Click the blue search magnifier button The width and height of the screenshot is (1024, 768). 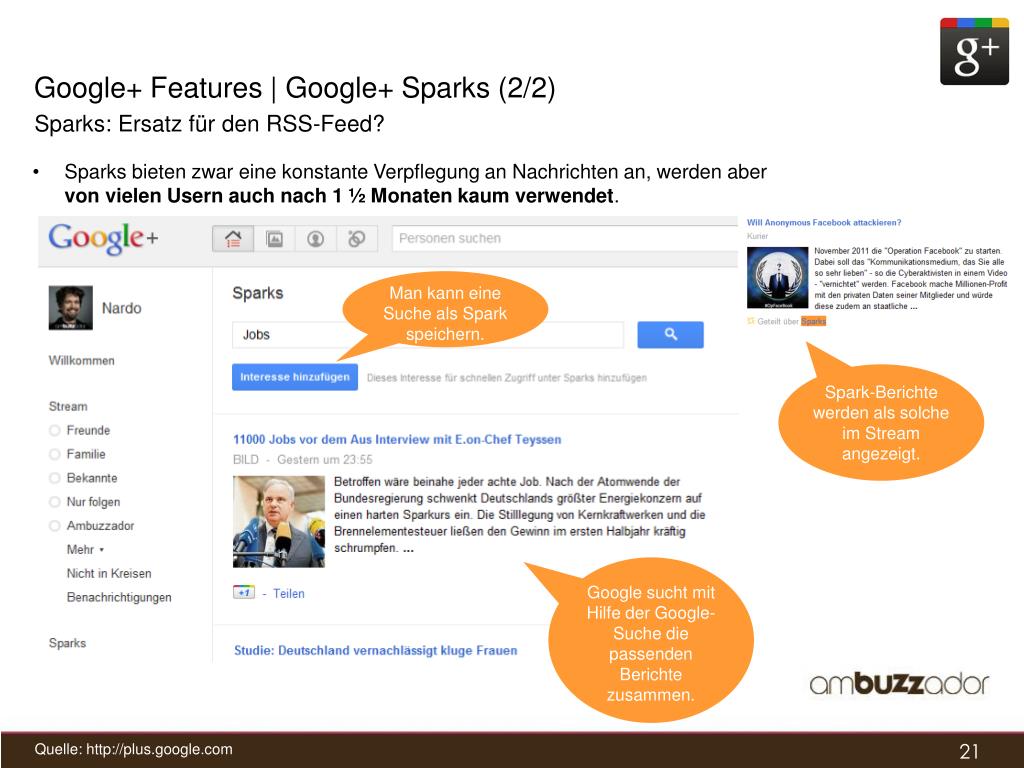click(x=670, y=334)
